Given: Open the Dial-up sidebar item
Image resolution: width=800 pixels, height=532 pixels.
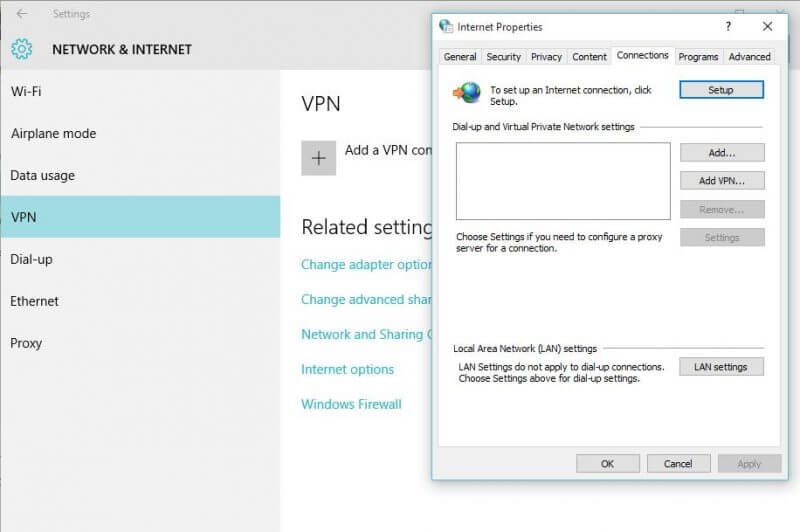Looking at the screenshot, I should click(x=140, y=259).
